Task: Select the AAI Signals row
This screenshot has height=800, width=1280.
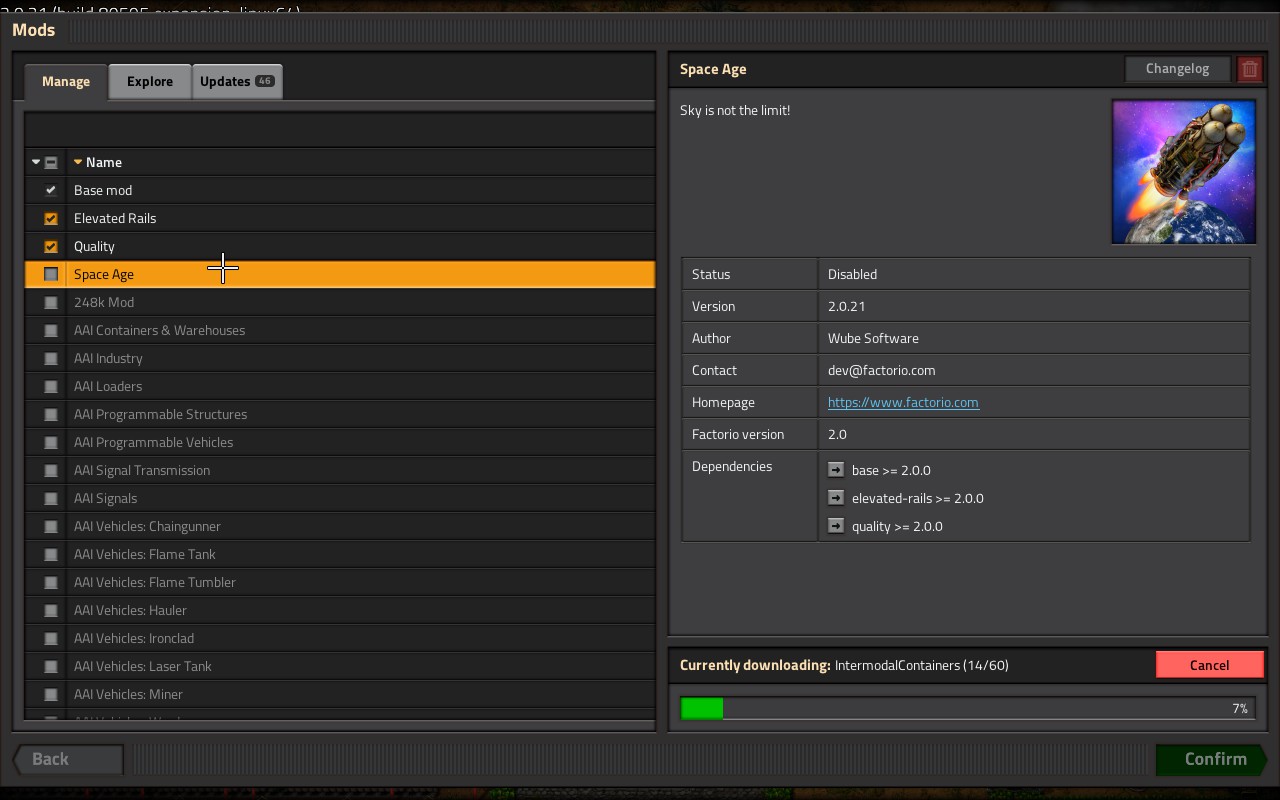Action: pyautogui.click(x=340, y=498)
